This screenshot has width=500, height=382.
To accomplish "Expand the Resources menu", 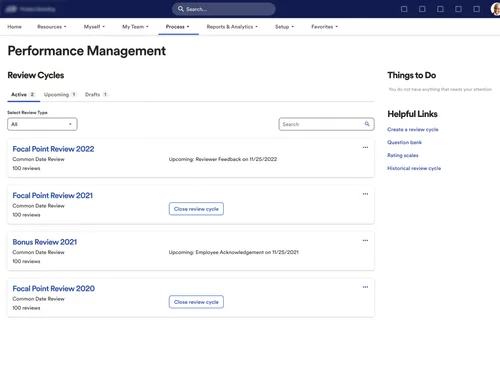I will pos(52,27).
